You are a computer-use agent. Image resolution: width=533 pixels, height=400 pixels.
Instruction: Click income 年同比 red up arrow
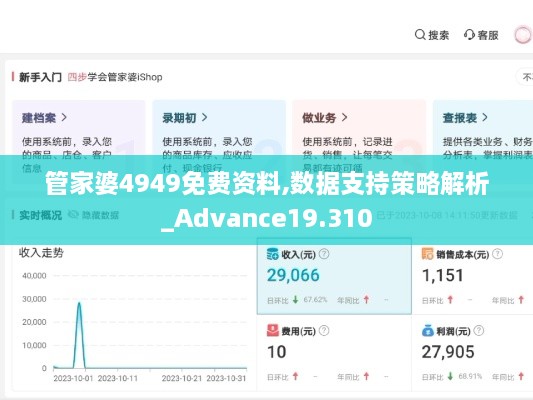tap(366, 300)
